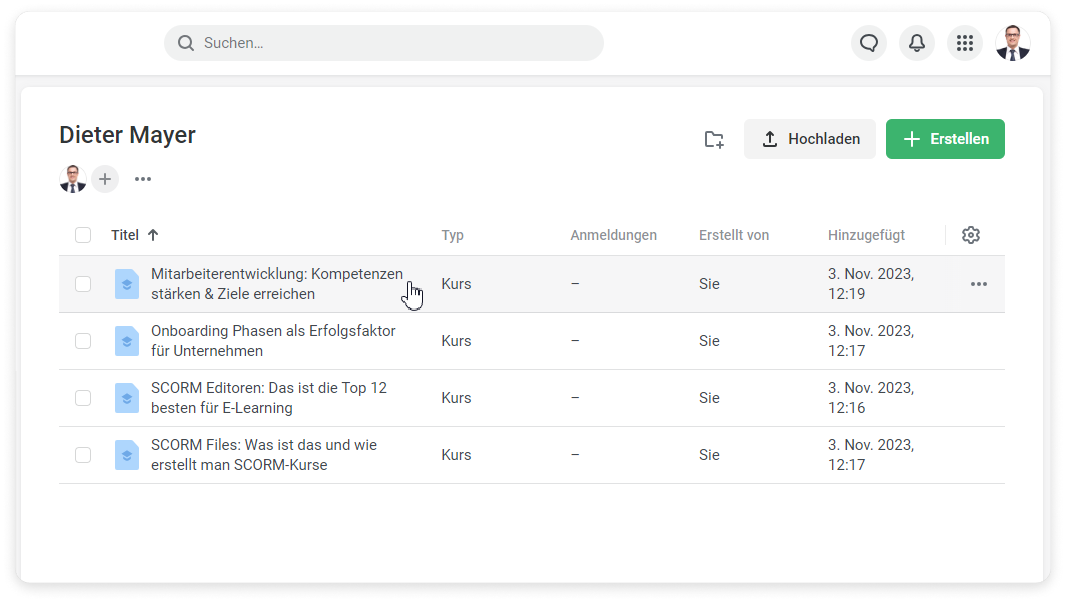This screenshot has width=1066, height=602.
Task: Open row options for Mitarbeiterentwicklung course
Action: click(978, 284)
